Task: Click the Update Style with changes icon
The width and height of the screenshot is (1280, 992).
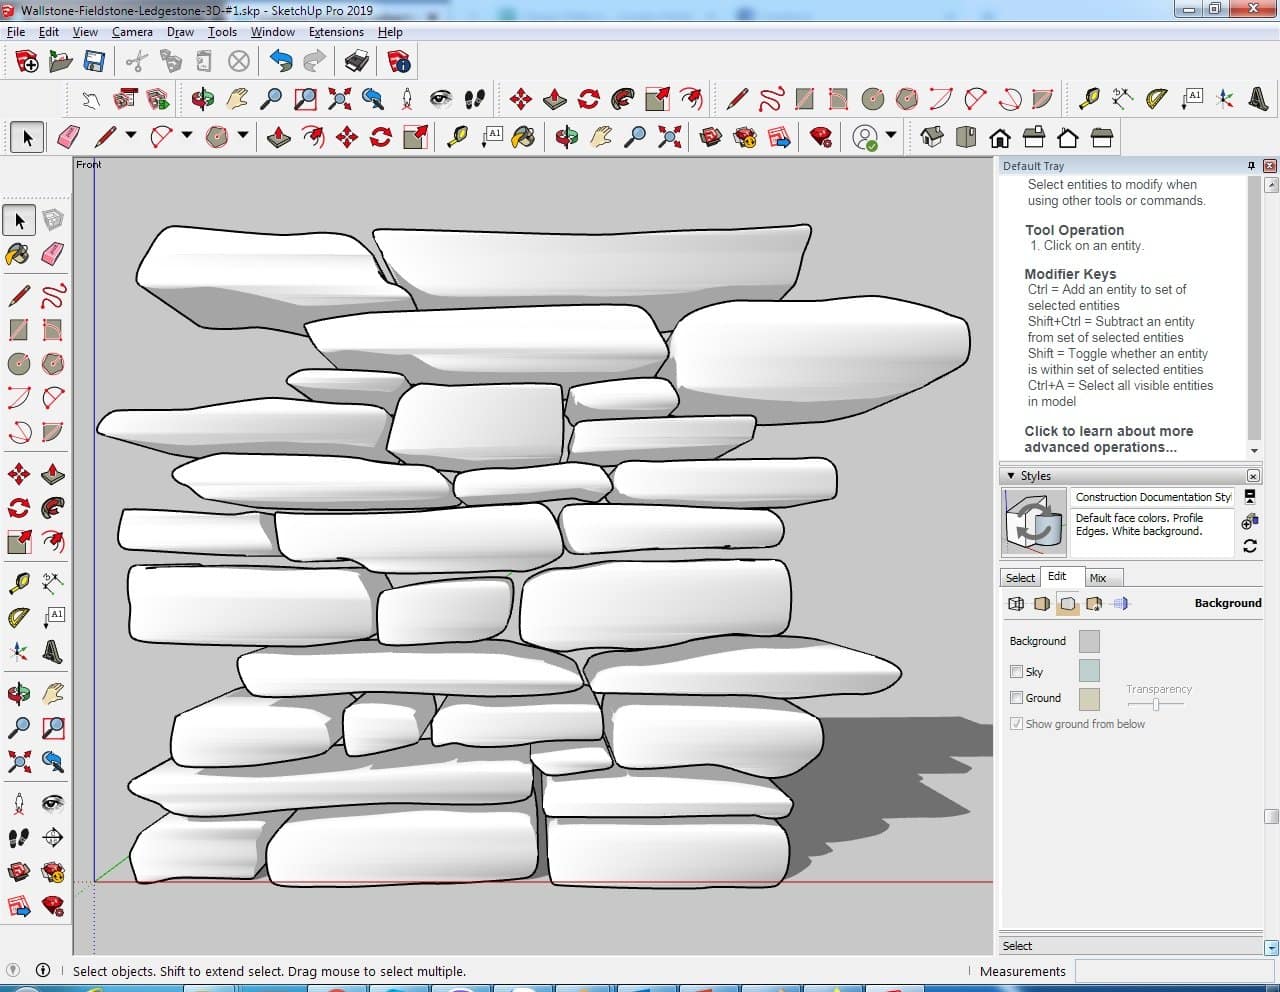Action: click(x=1249, y=546)
